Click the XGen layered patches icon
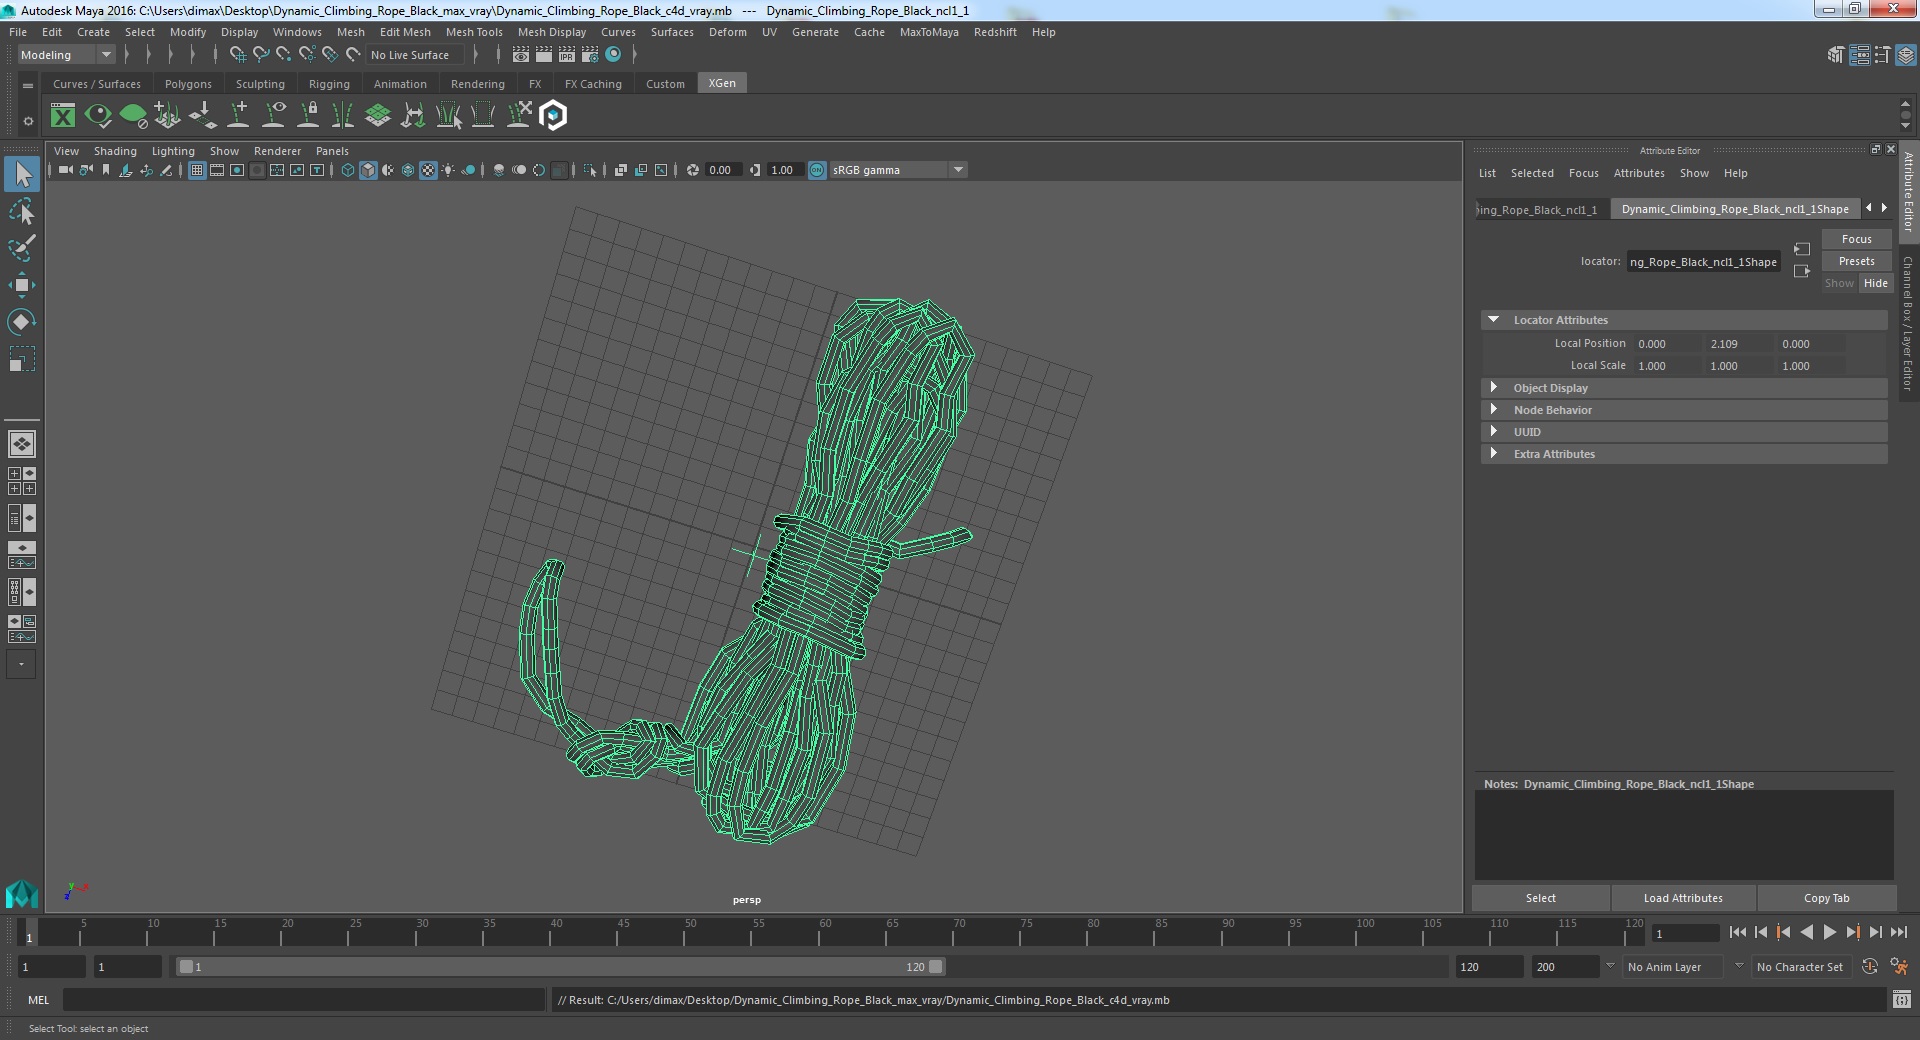This screenshot has height=1040, width=1920. [378, 116]
